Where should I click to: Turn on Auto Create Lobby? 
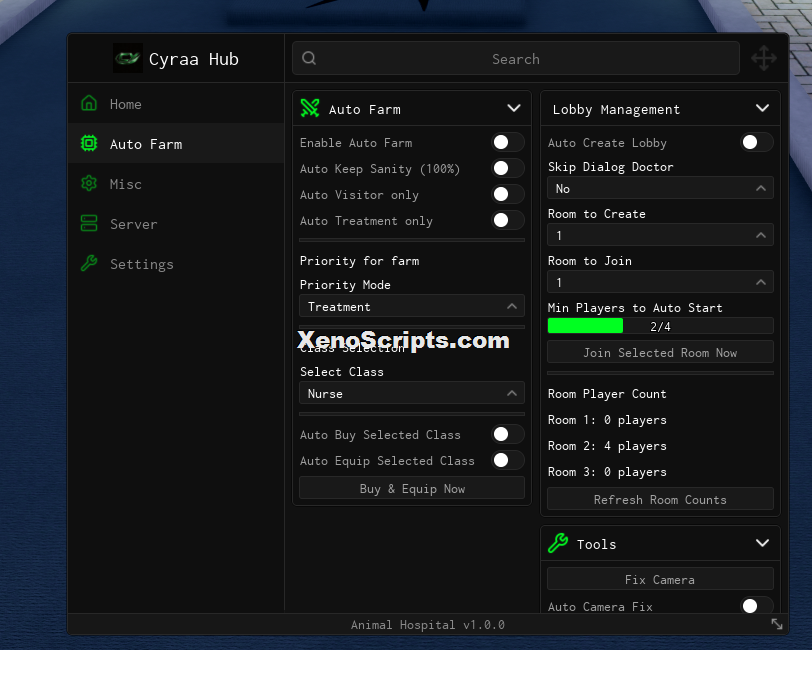tap(757, 142)
